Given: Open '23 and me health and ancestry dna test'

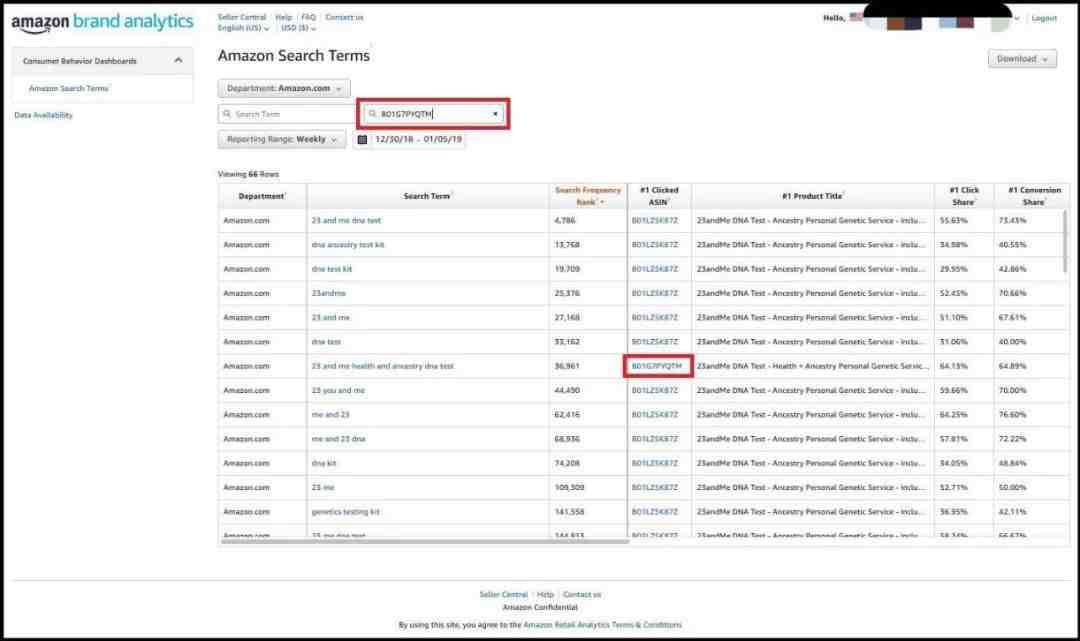Looking at the screenshot, I should point(382,366).
